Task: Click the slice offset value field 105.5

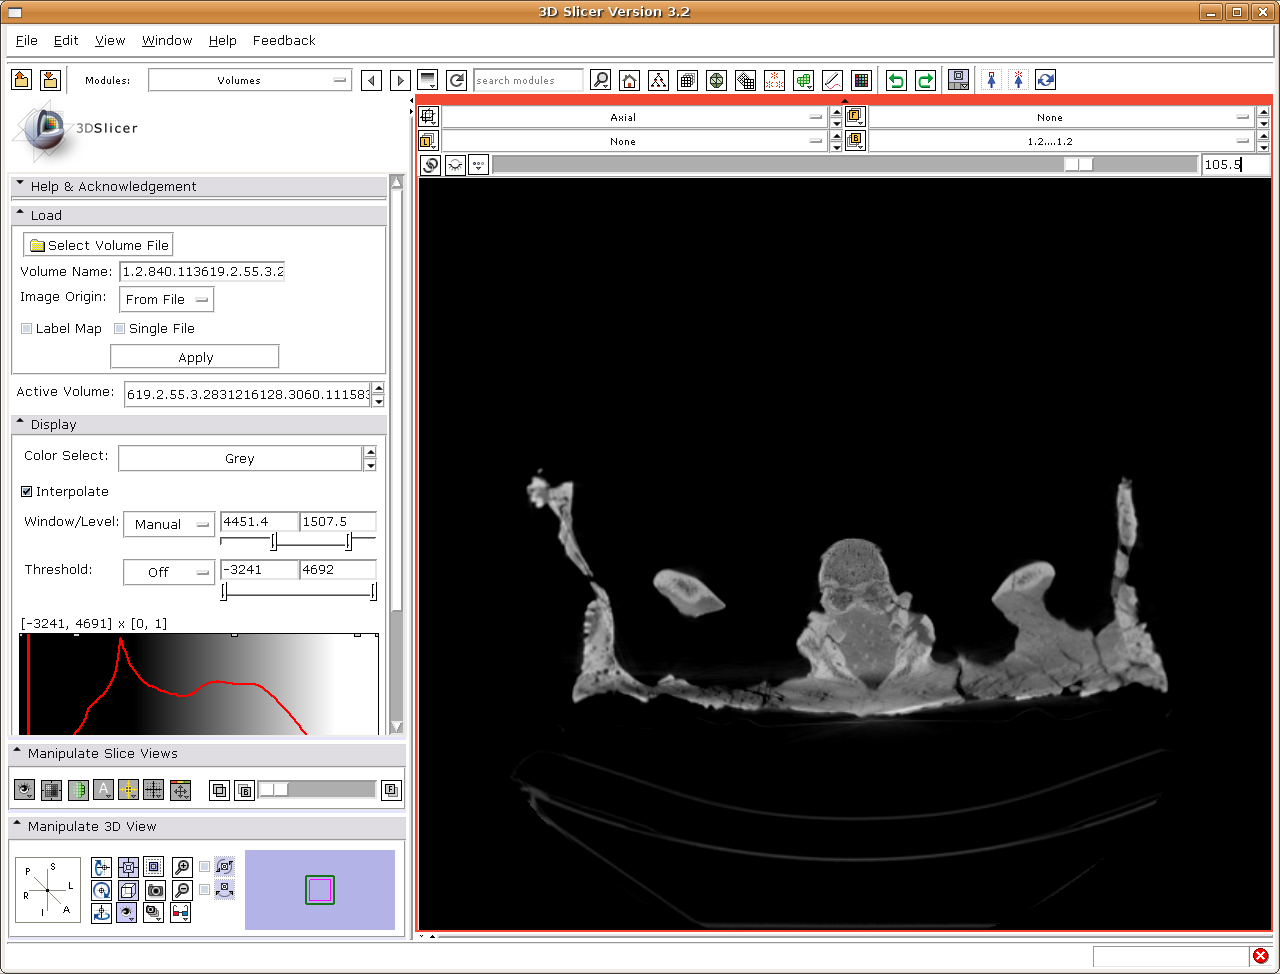Action: click(1236, 165)
